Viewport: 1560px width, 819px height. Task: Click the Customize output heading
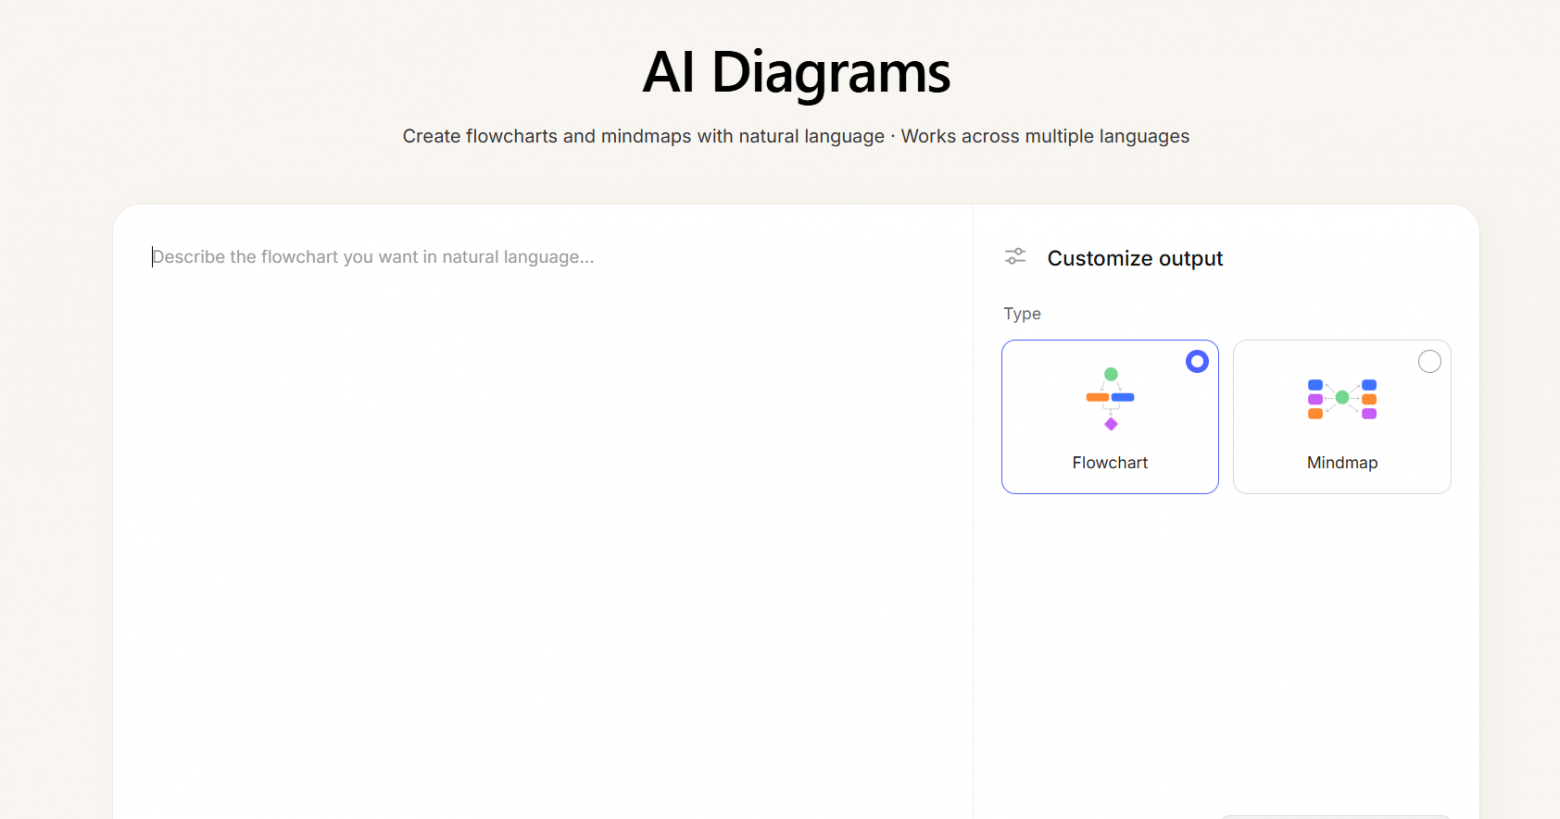pos(1135,258)
